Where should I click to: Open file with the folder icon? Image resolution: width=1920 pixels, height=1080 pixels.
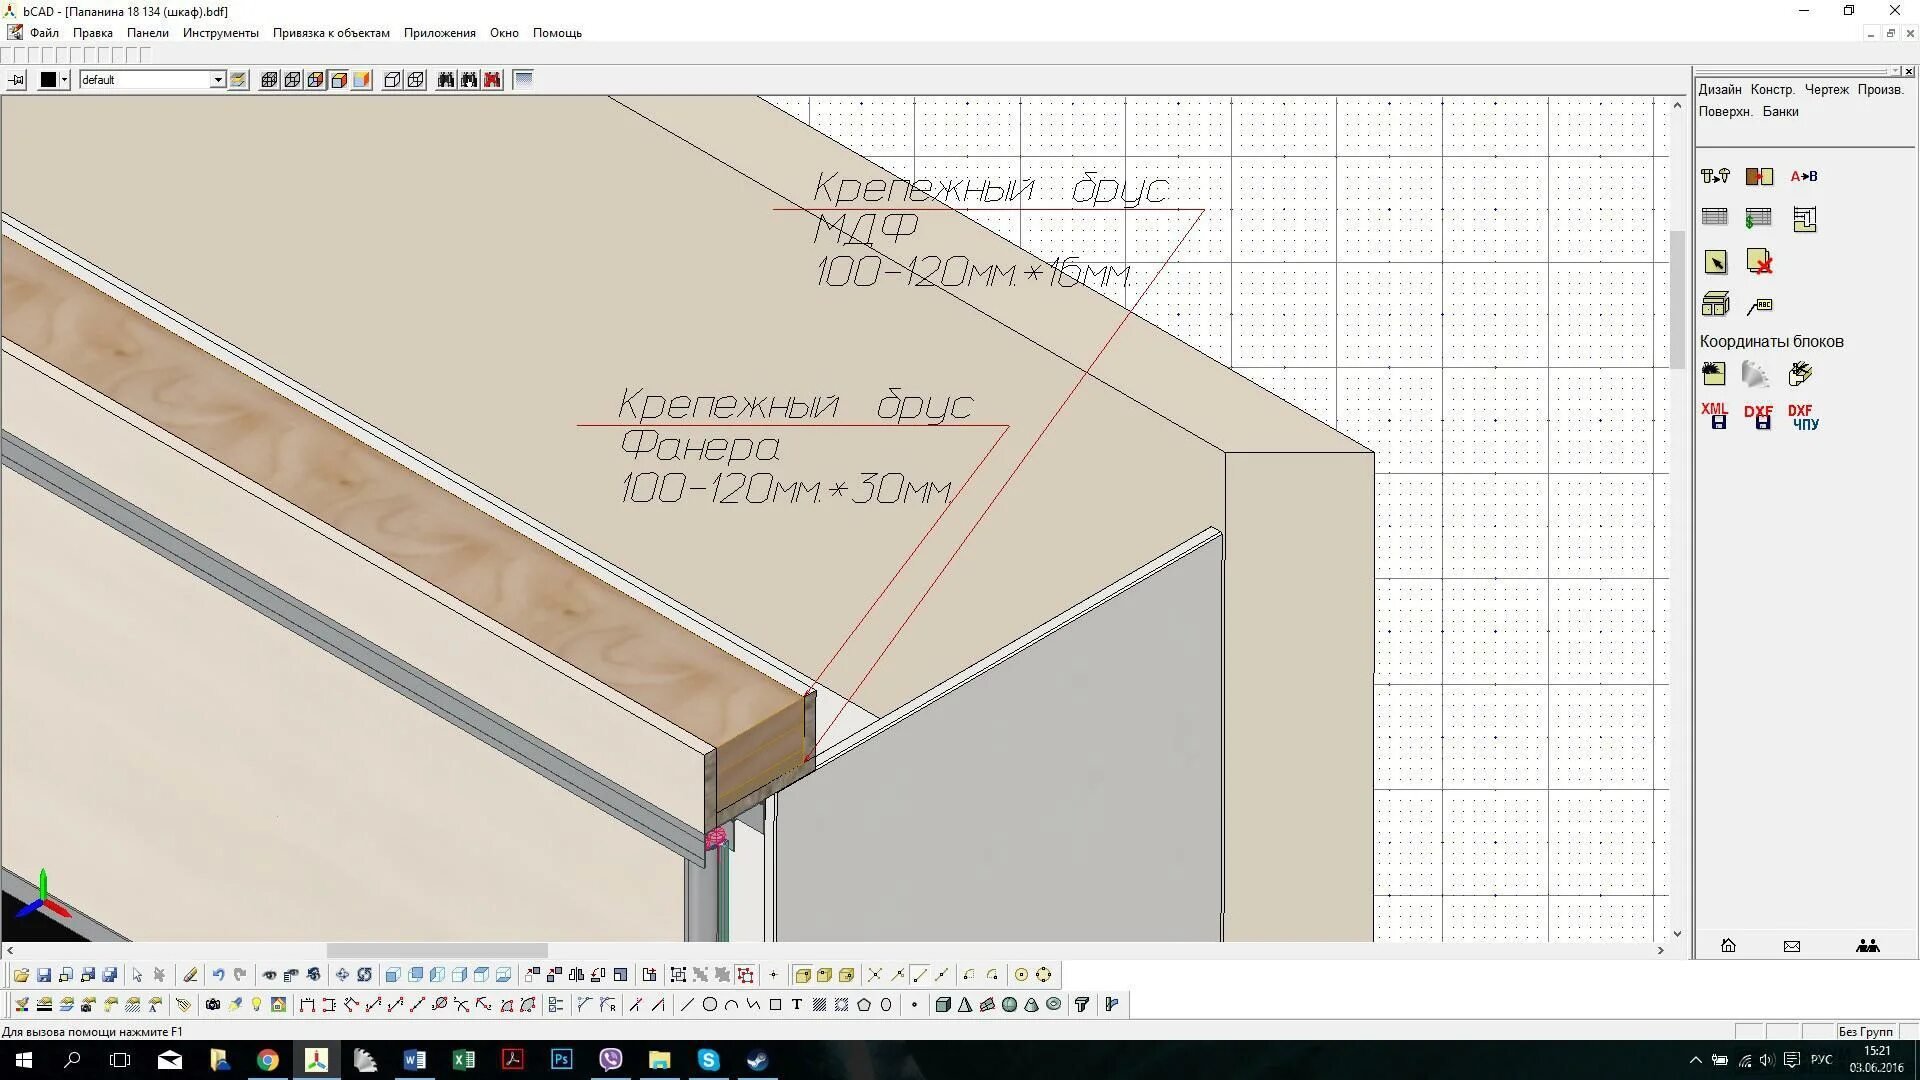[21, 974]
